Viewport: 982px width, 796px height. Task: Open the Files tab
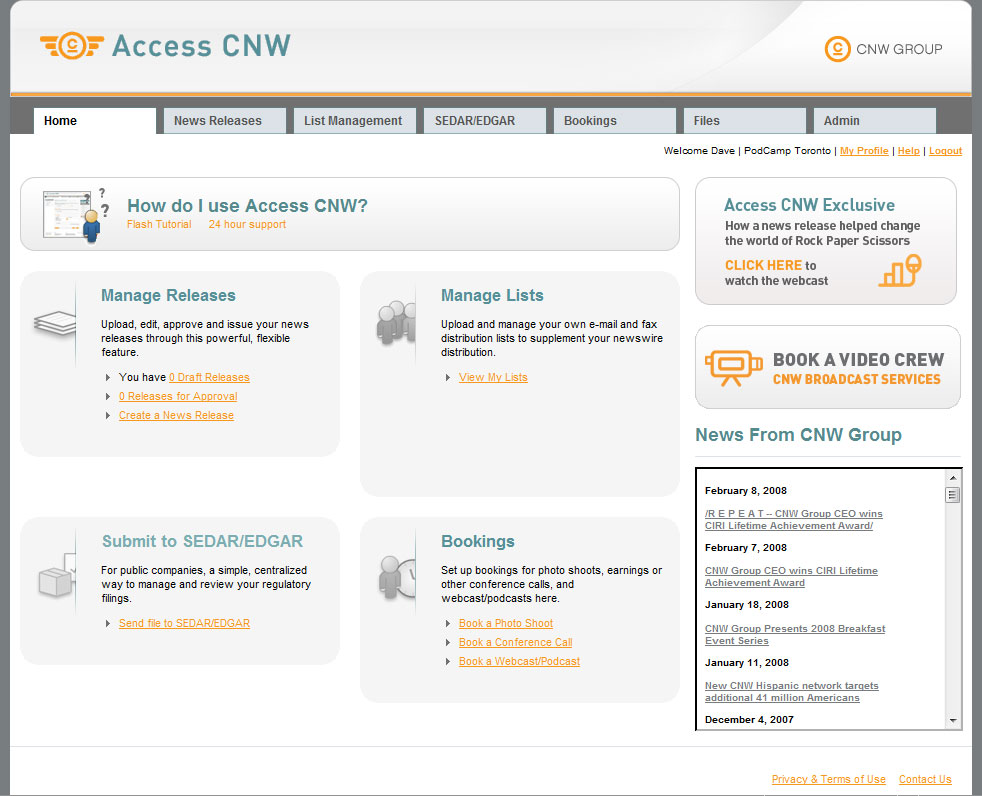tap(745, 121)
